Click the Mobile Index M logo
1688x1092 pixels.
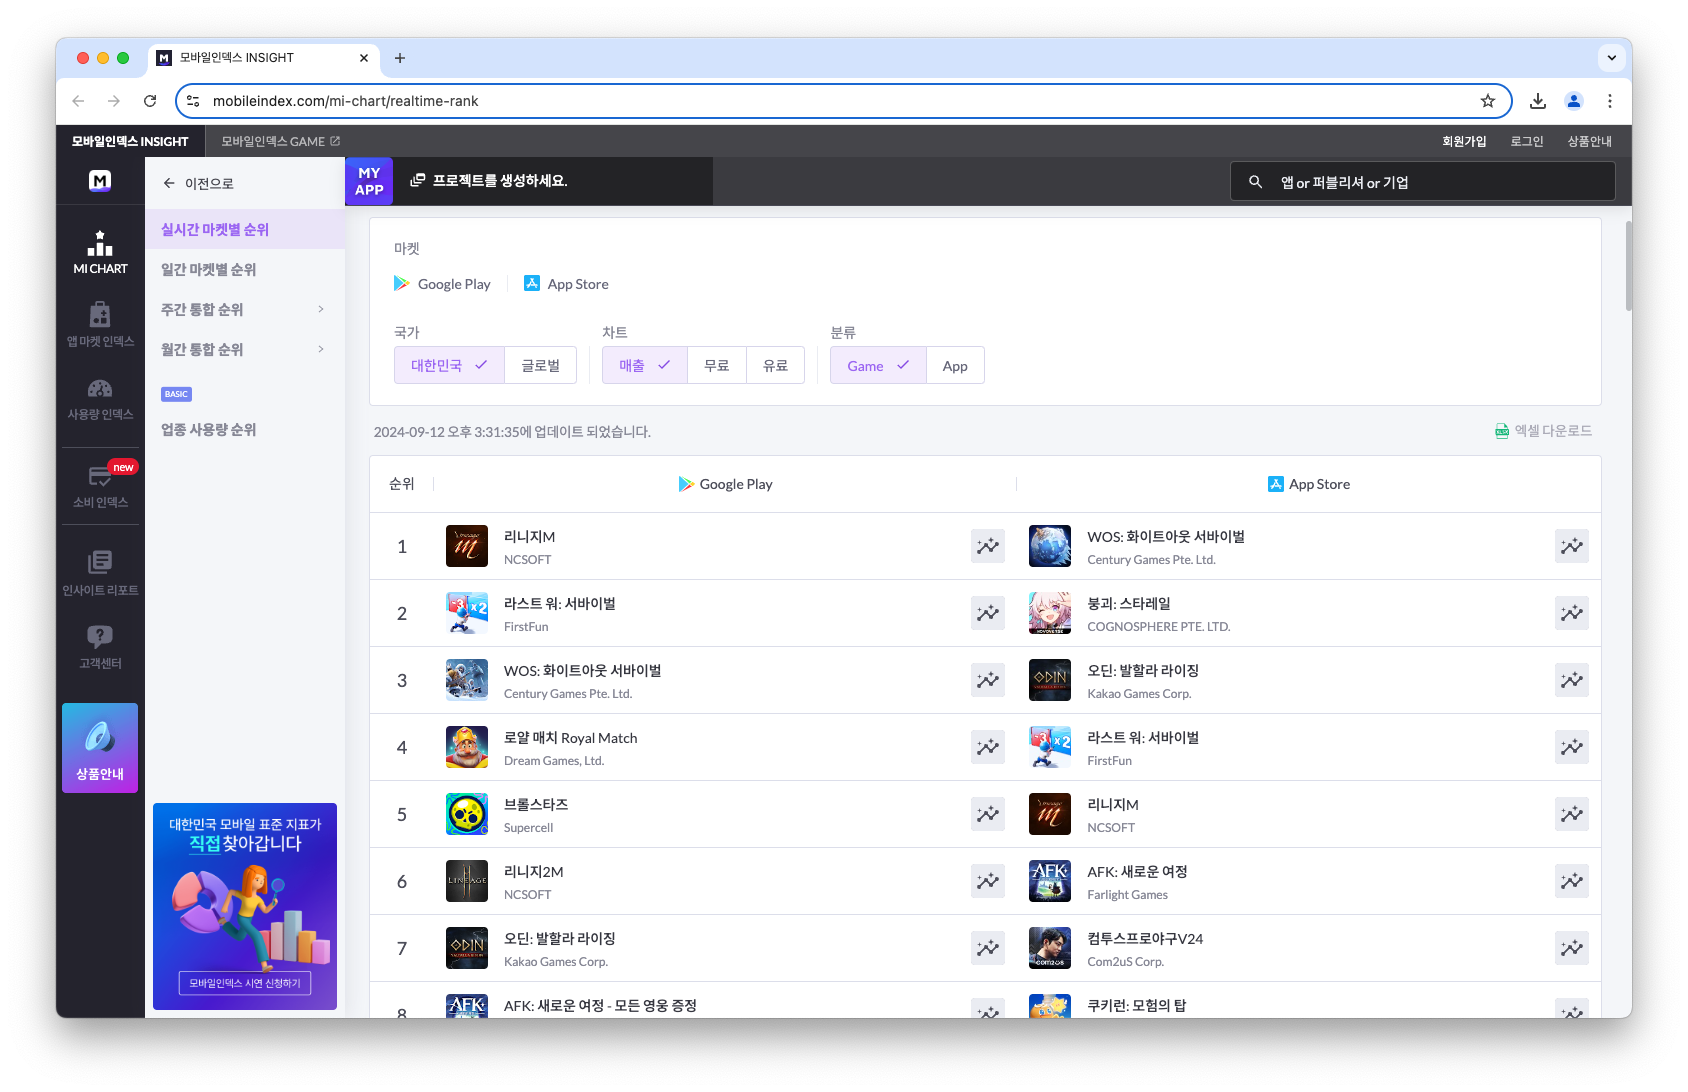[x=100, y=181]
